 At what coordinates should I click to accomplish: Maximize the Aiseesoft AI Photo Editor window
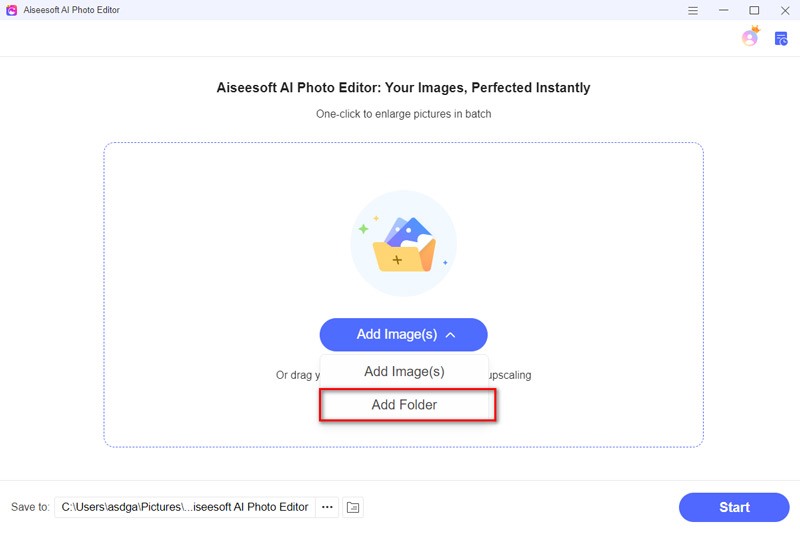pos(754,10)
